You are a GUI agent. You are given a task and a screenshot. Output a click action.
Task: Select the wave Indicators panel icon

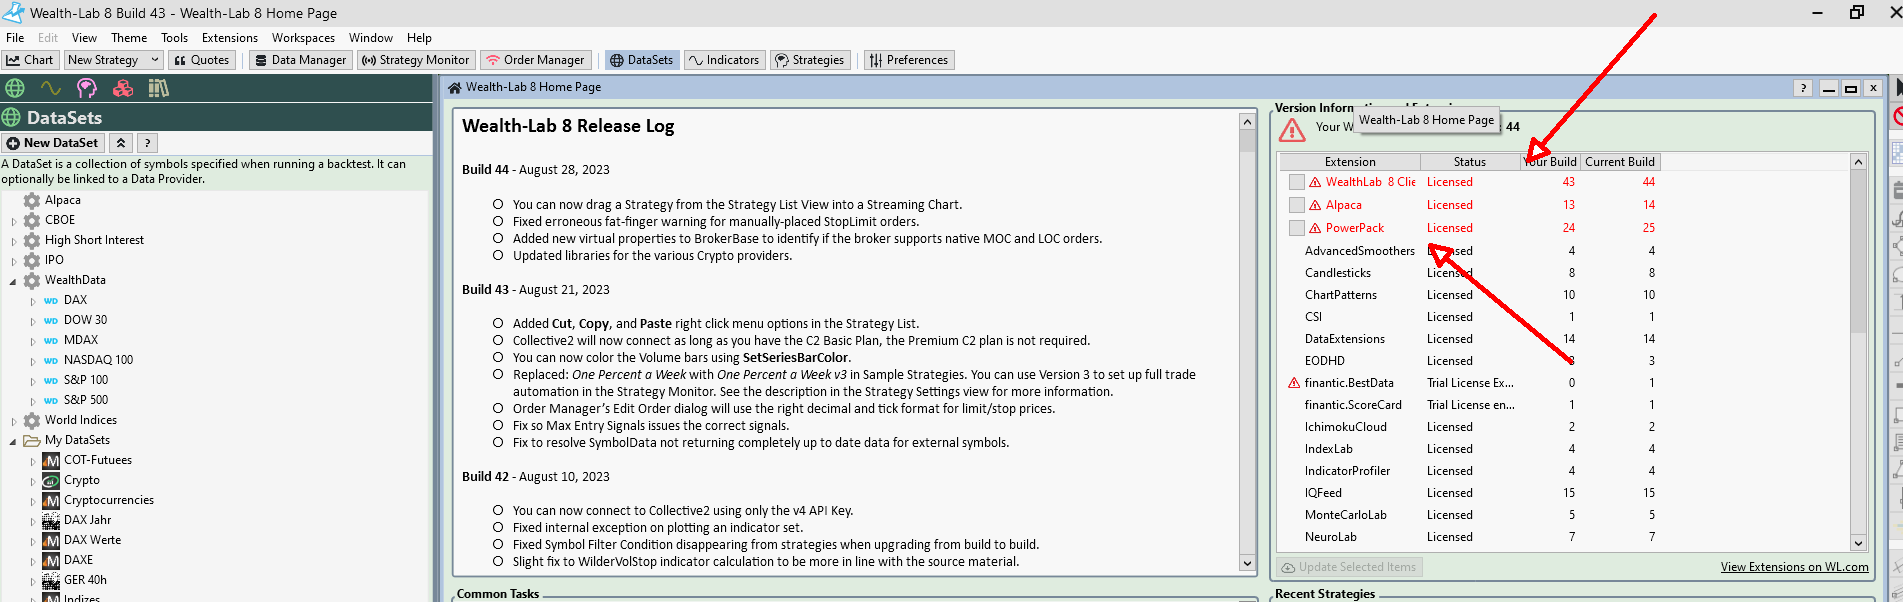coord(51,88)
